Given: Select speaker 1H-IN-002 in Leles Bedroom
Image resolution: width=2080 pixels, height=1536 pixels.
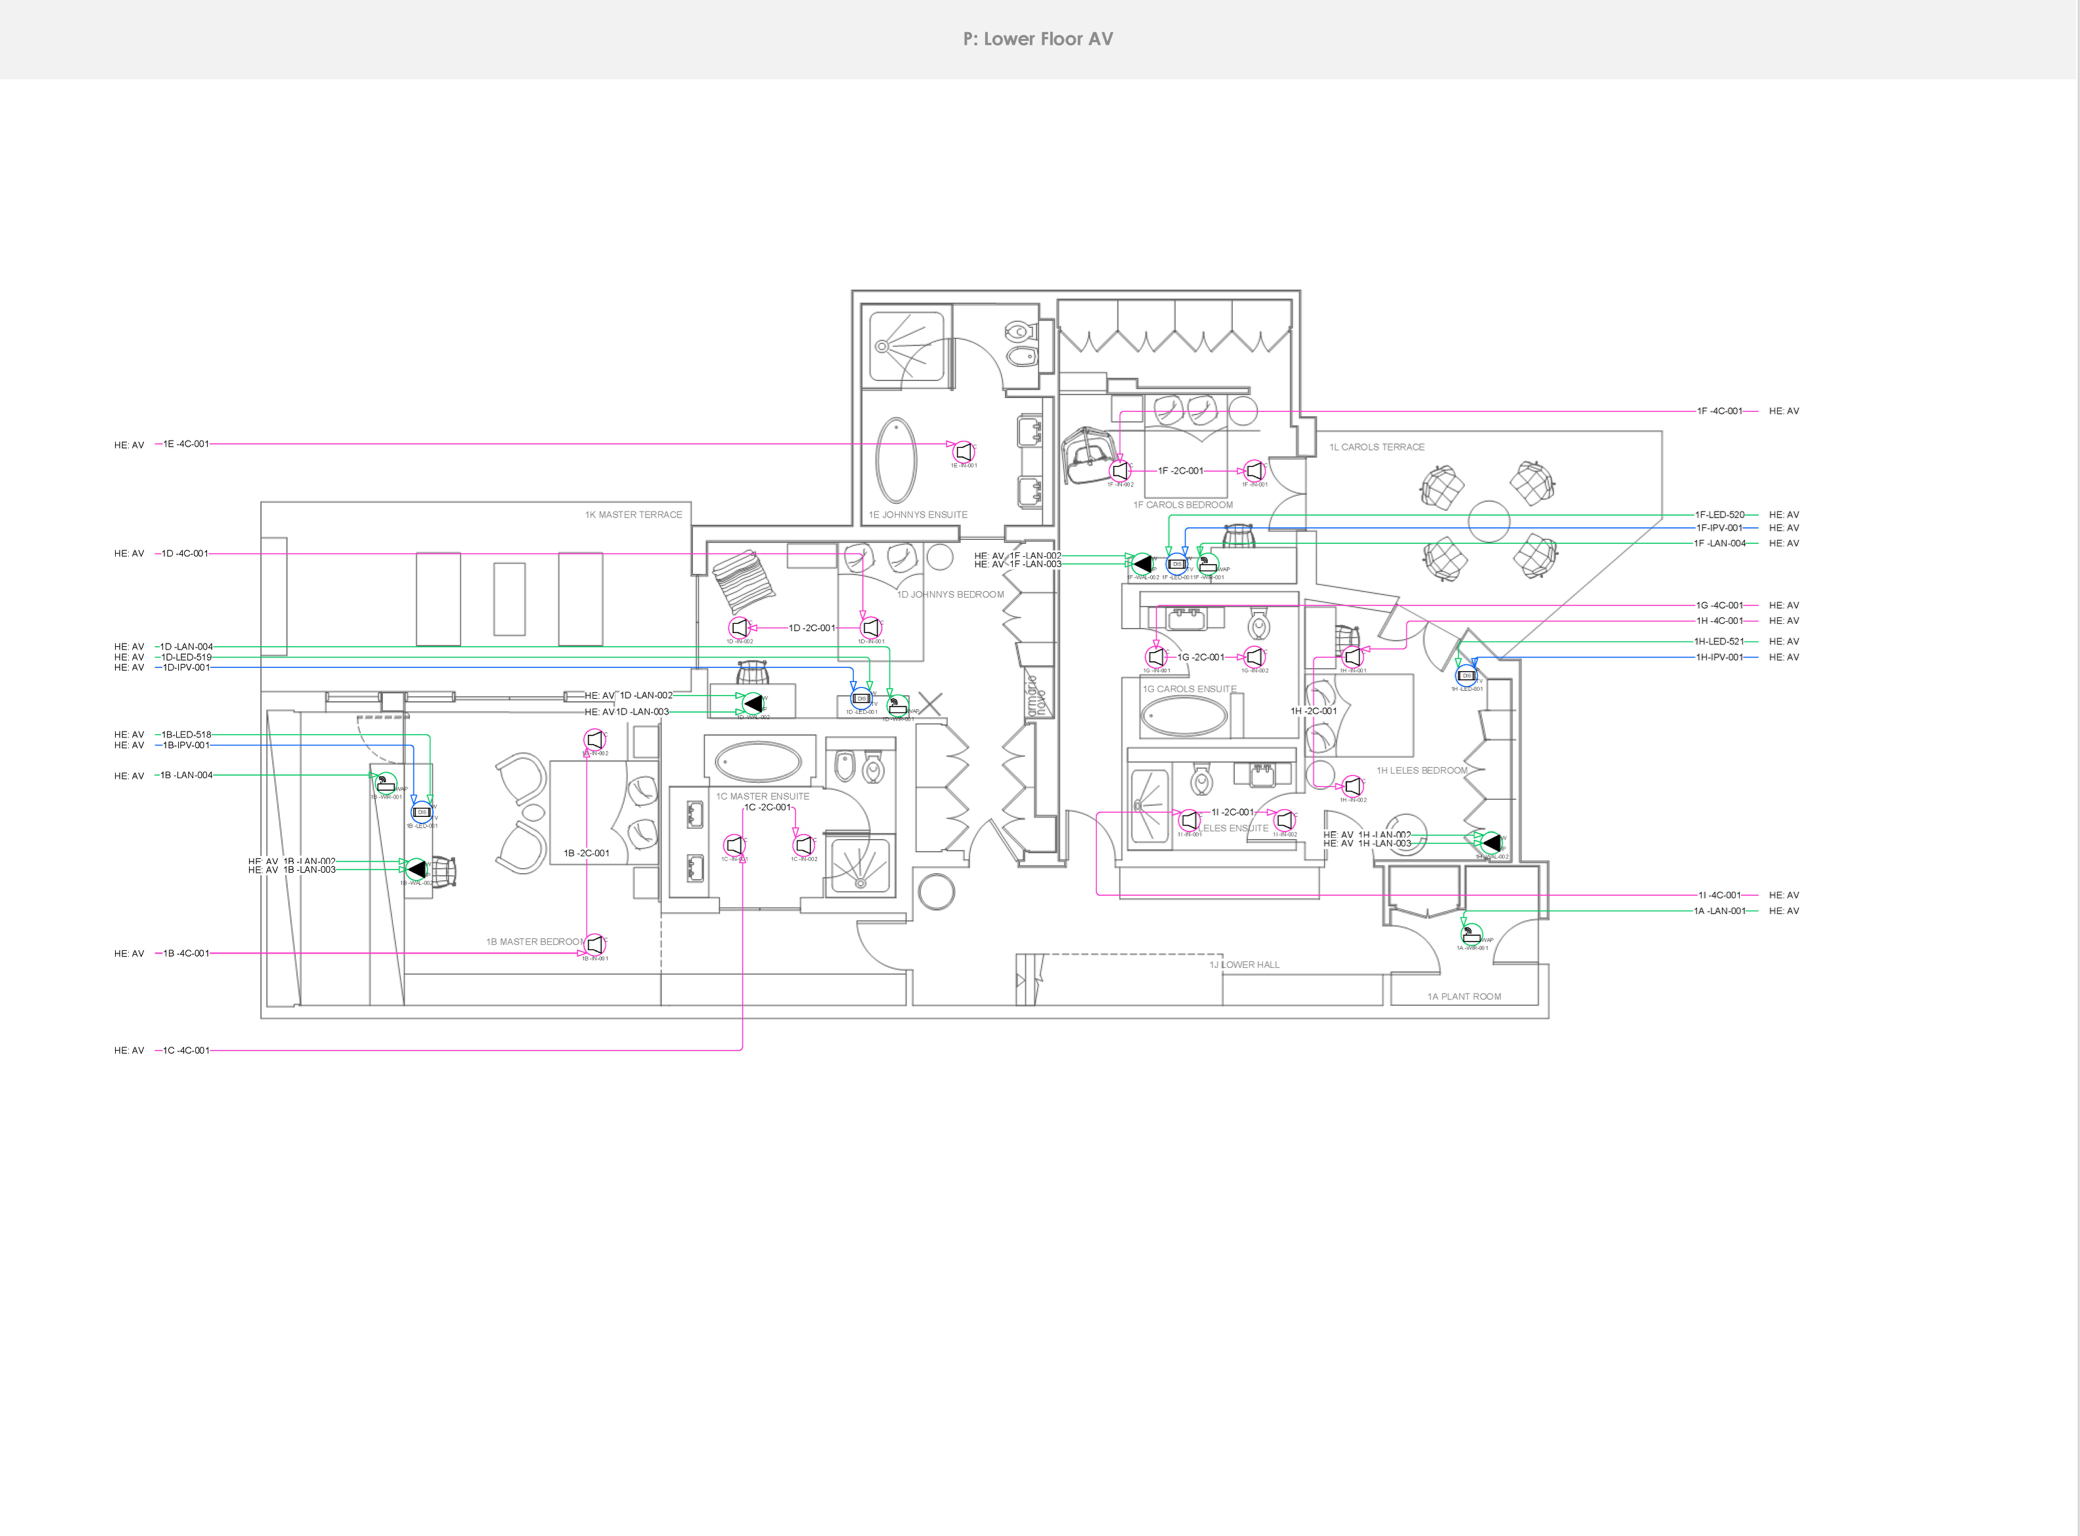Looking at the screenshot, I should (x=1353, y=786).
